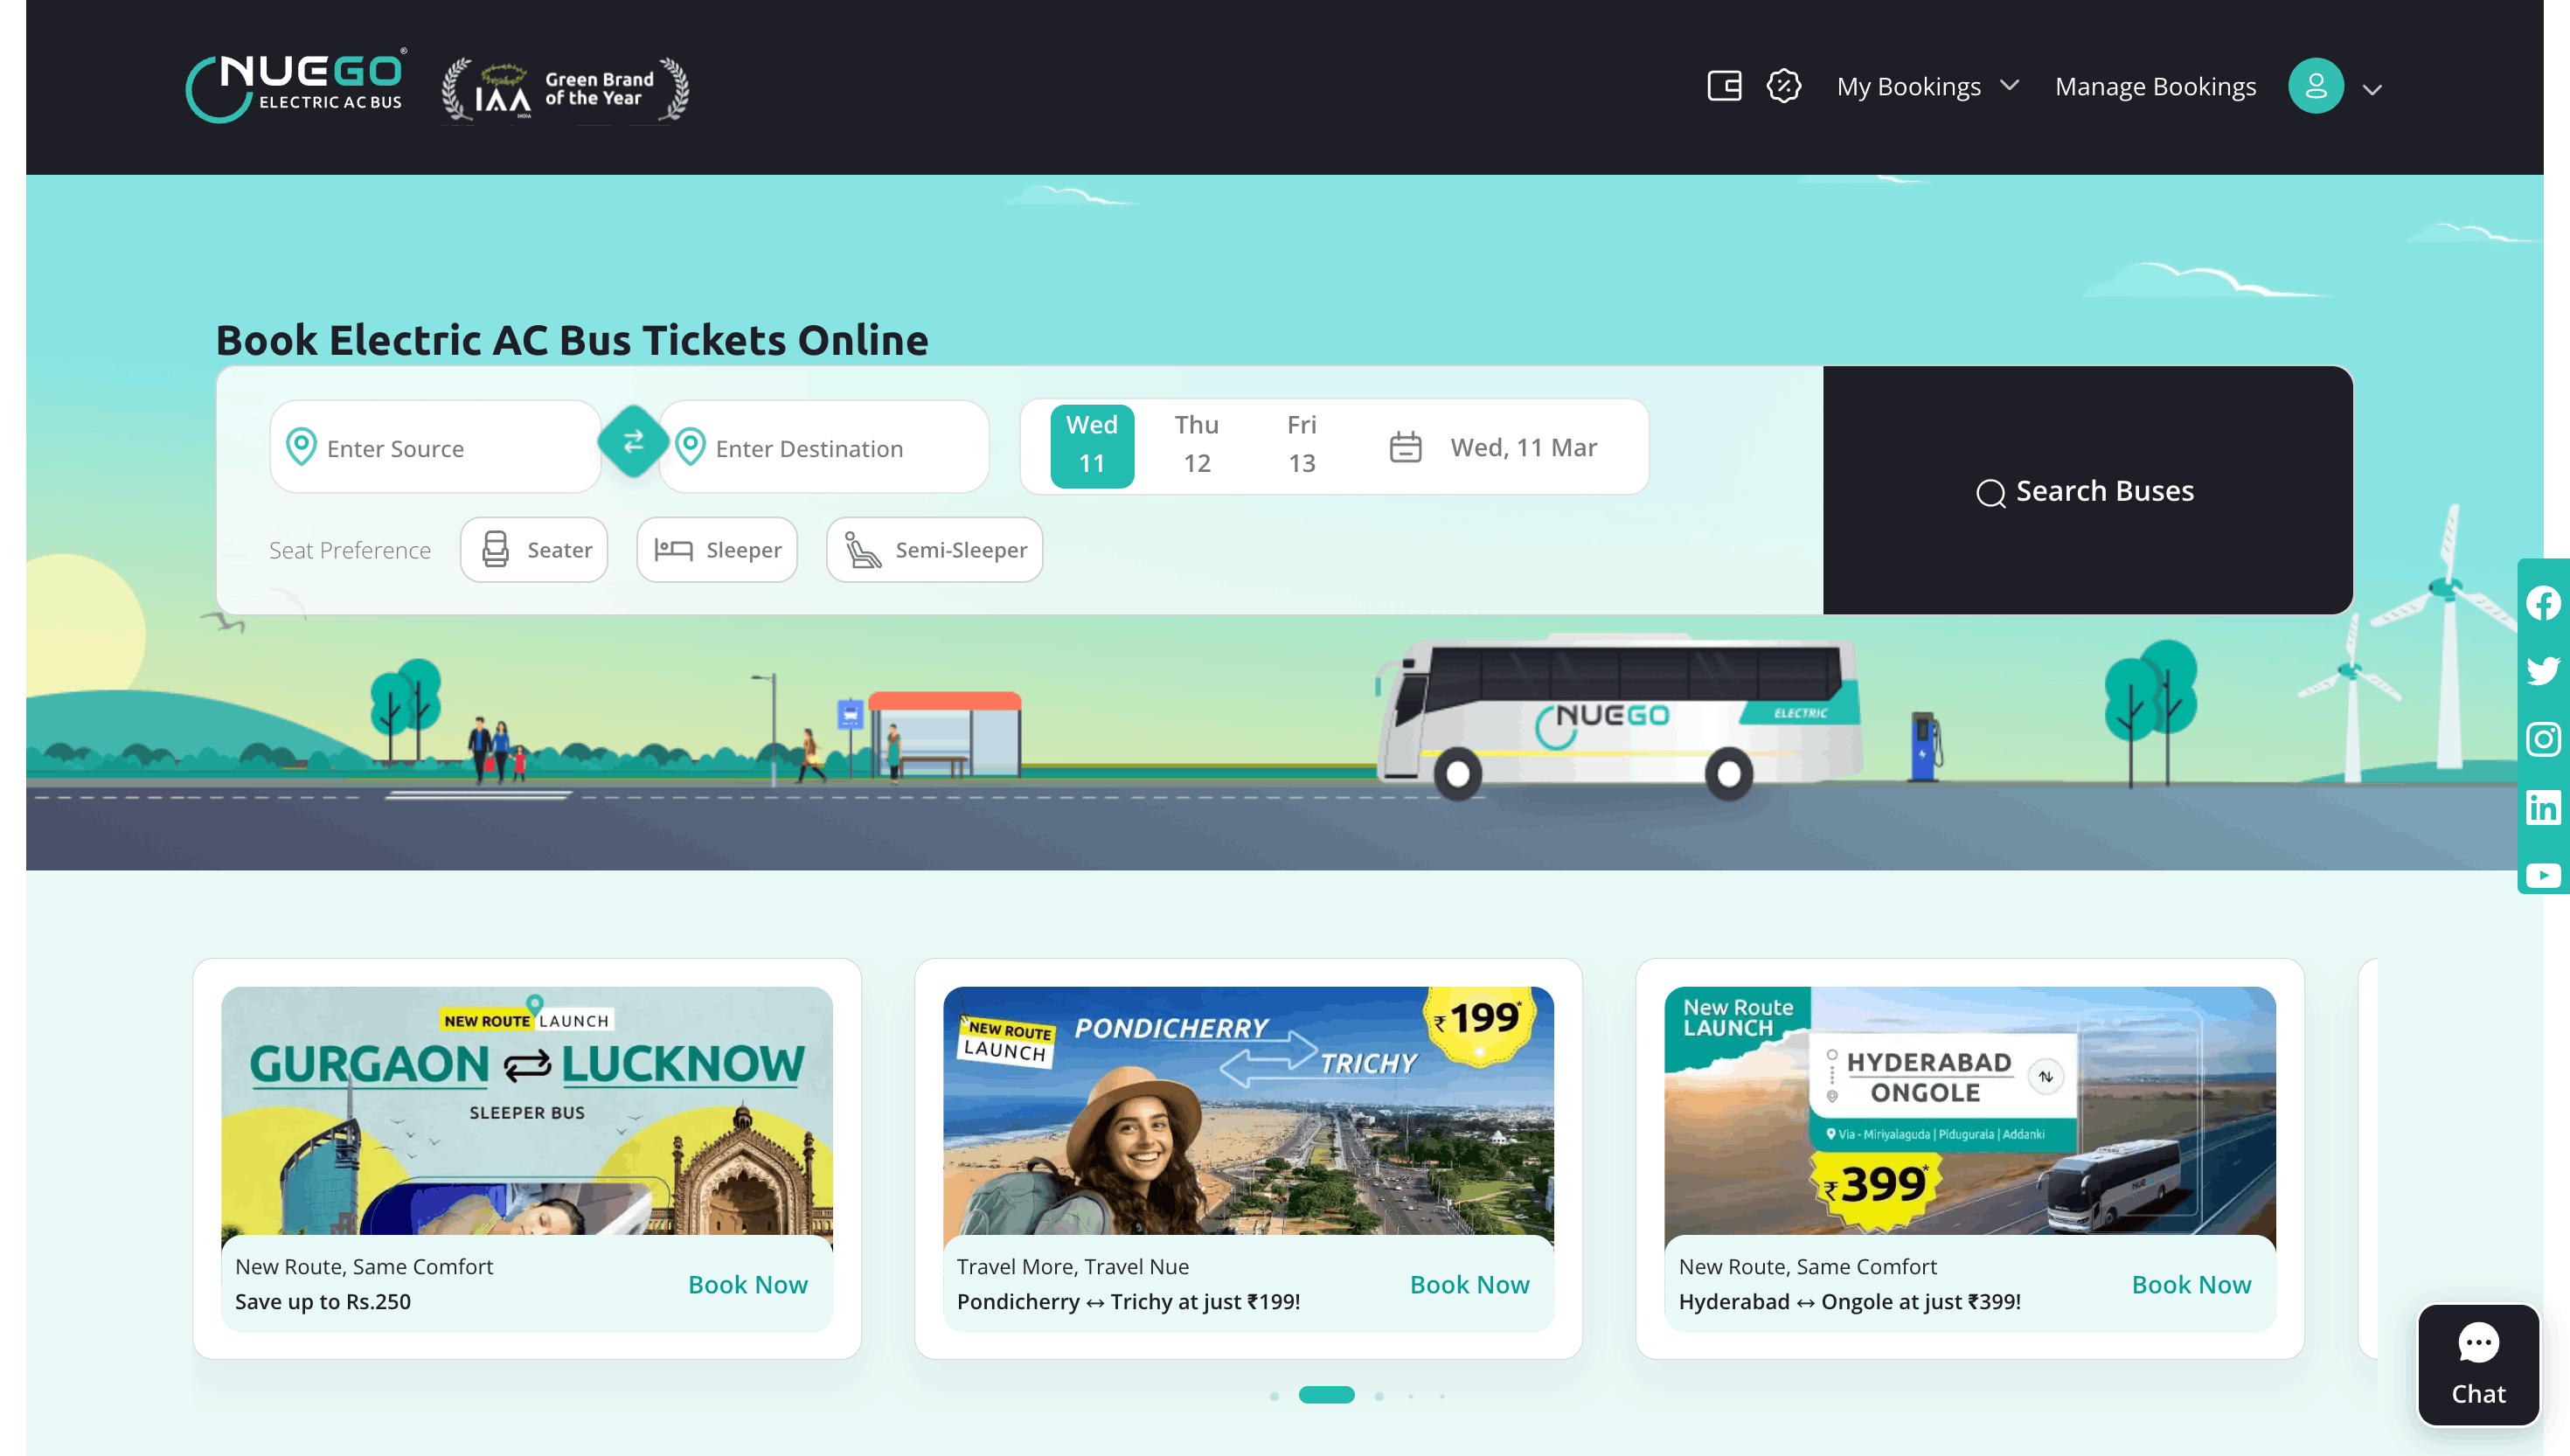The image size is (2570, 1456).
Task: Click the offers discount badge icon
Action: (x=1783, y=86)
